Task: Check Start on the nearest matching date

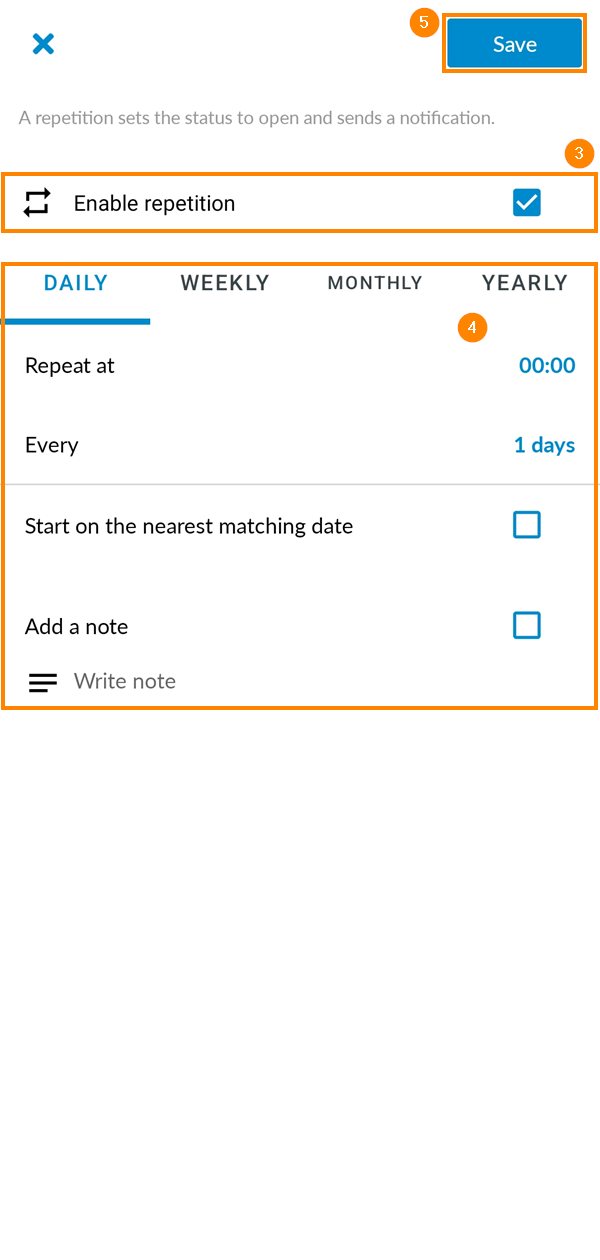Action: point(527,524)
